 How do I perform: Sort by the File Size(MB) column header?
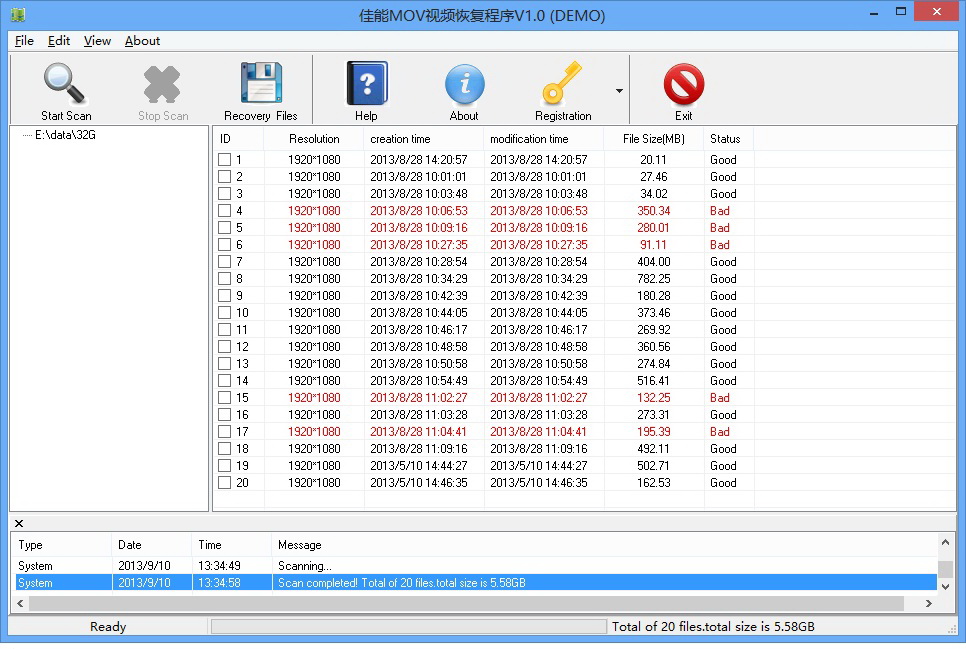click(653, 139)
